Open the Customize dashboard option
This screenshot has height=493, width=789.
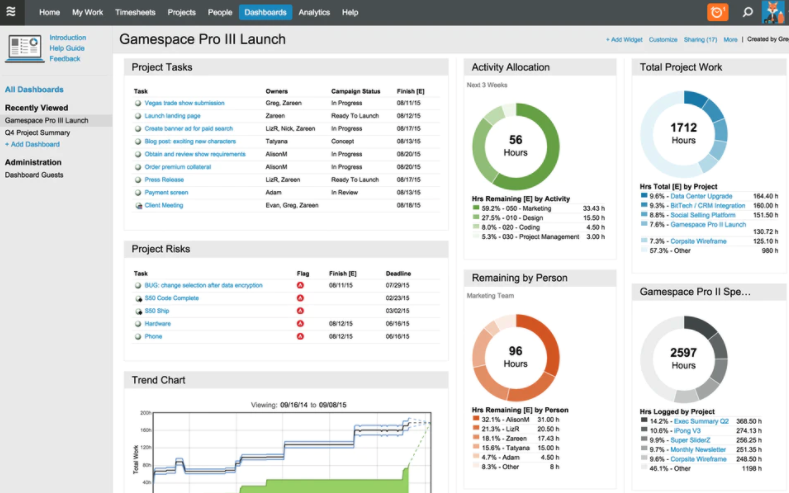pos(663,40)
